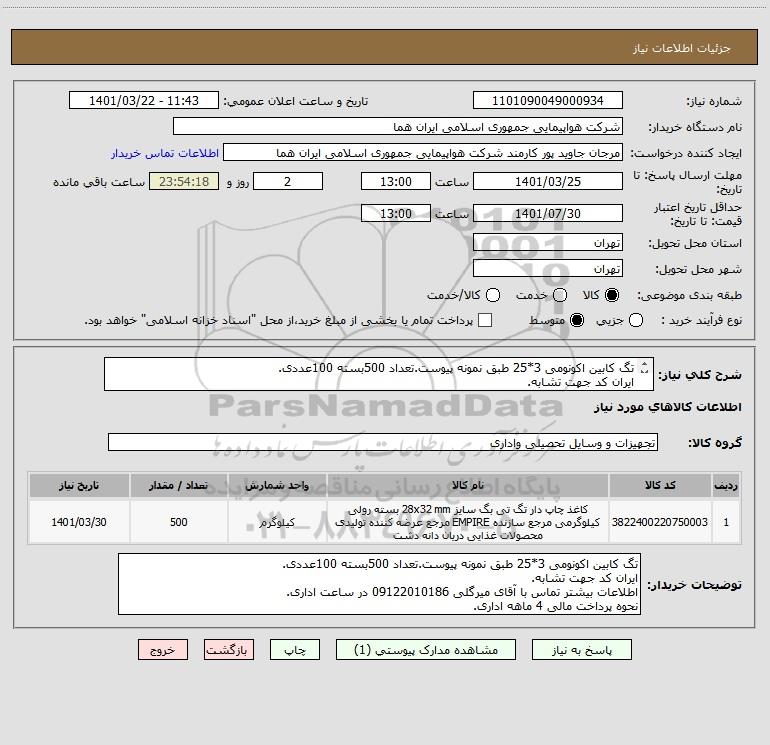The height and width of the screenshot is (745, 770).
Task: Click the 'کد کالا' column header
Action: point(660,486)
